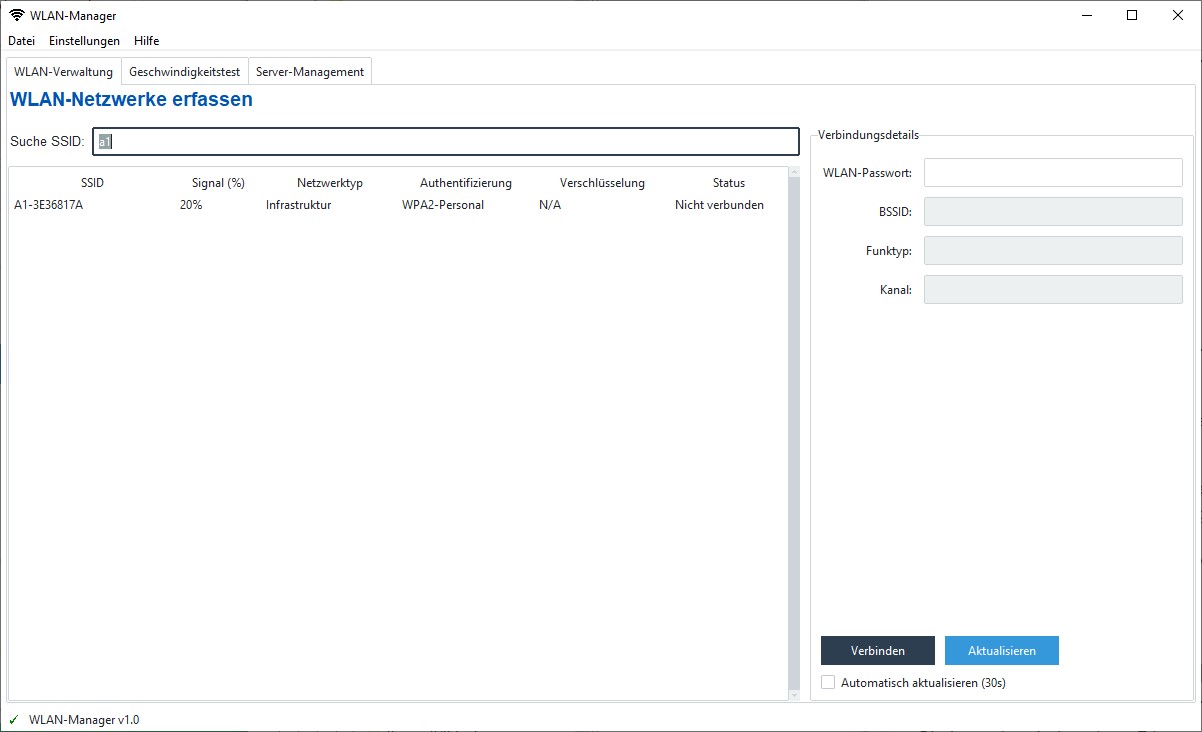1202x732 pixels.
Task: Click the BSSID field in Verbindungsdetails
Action: click(1052, 211)
